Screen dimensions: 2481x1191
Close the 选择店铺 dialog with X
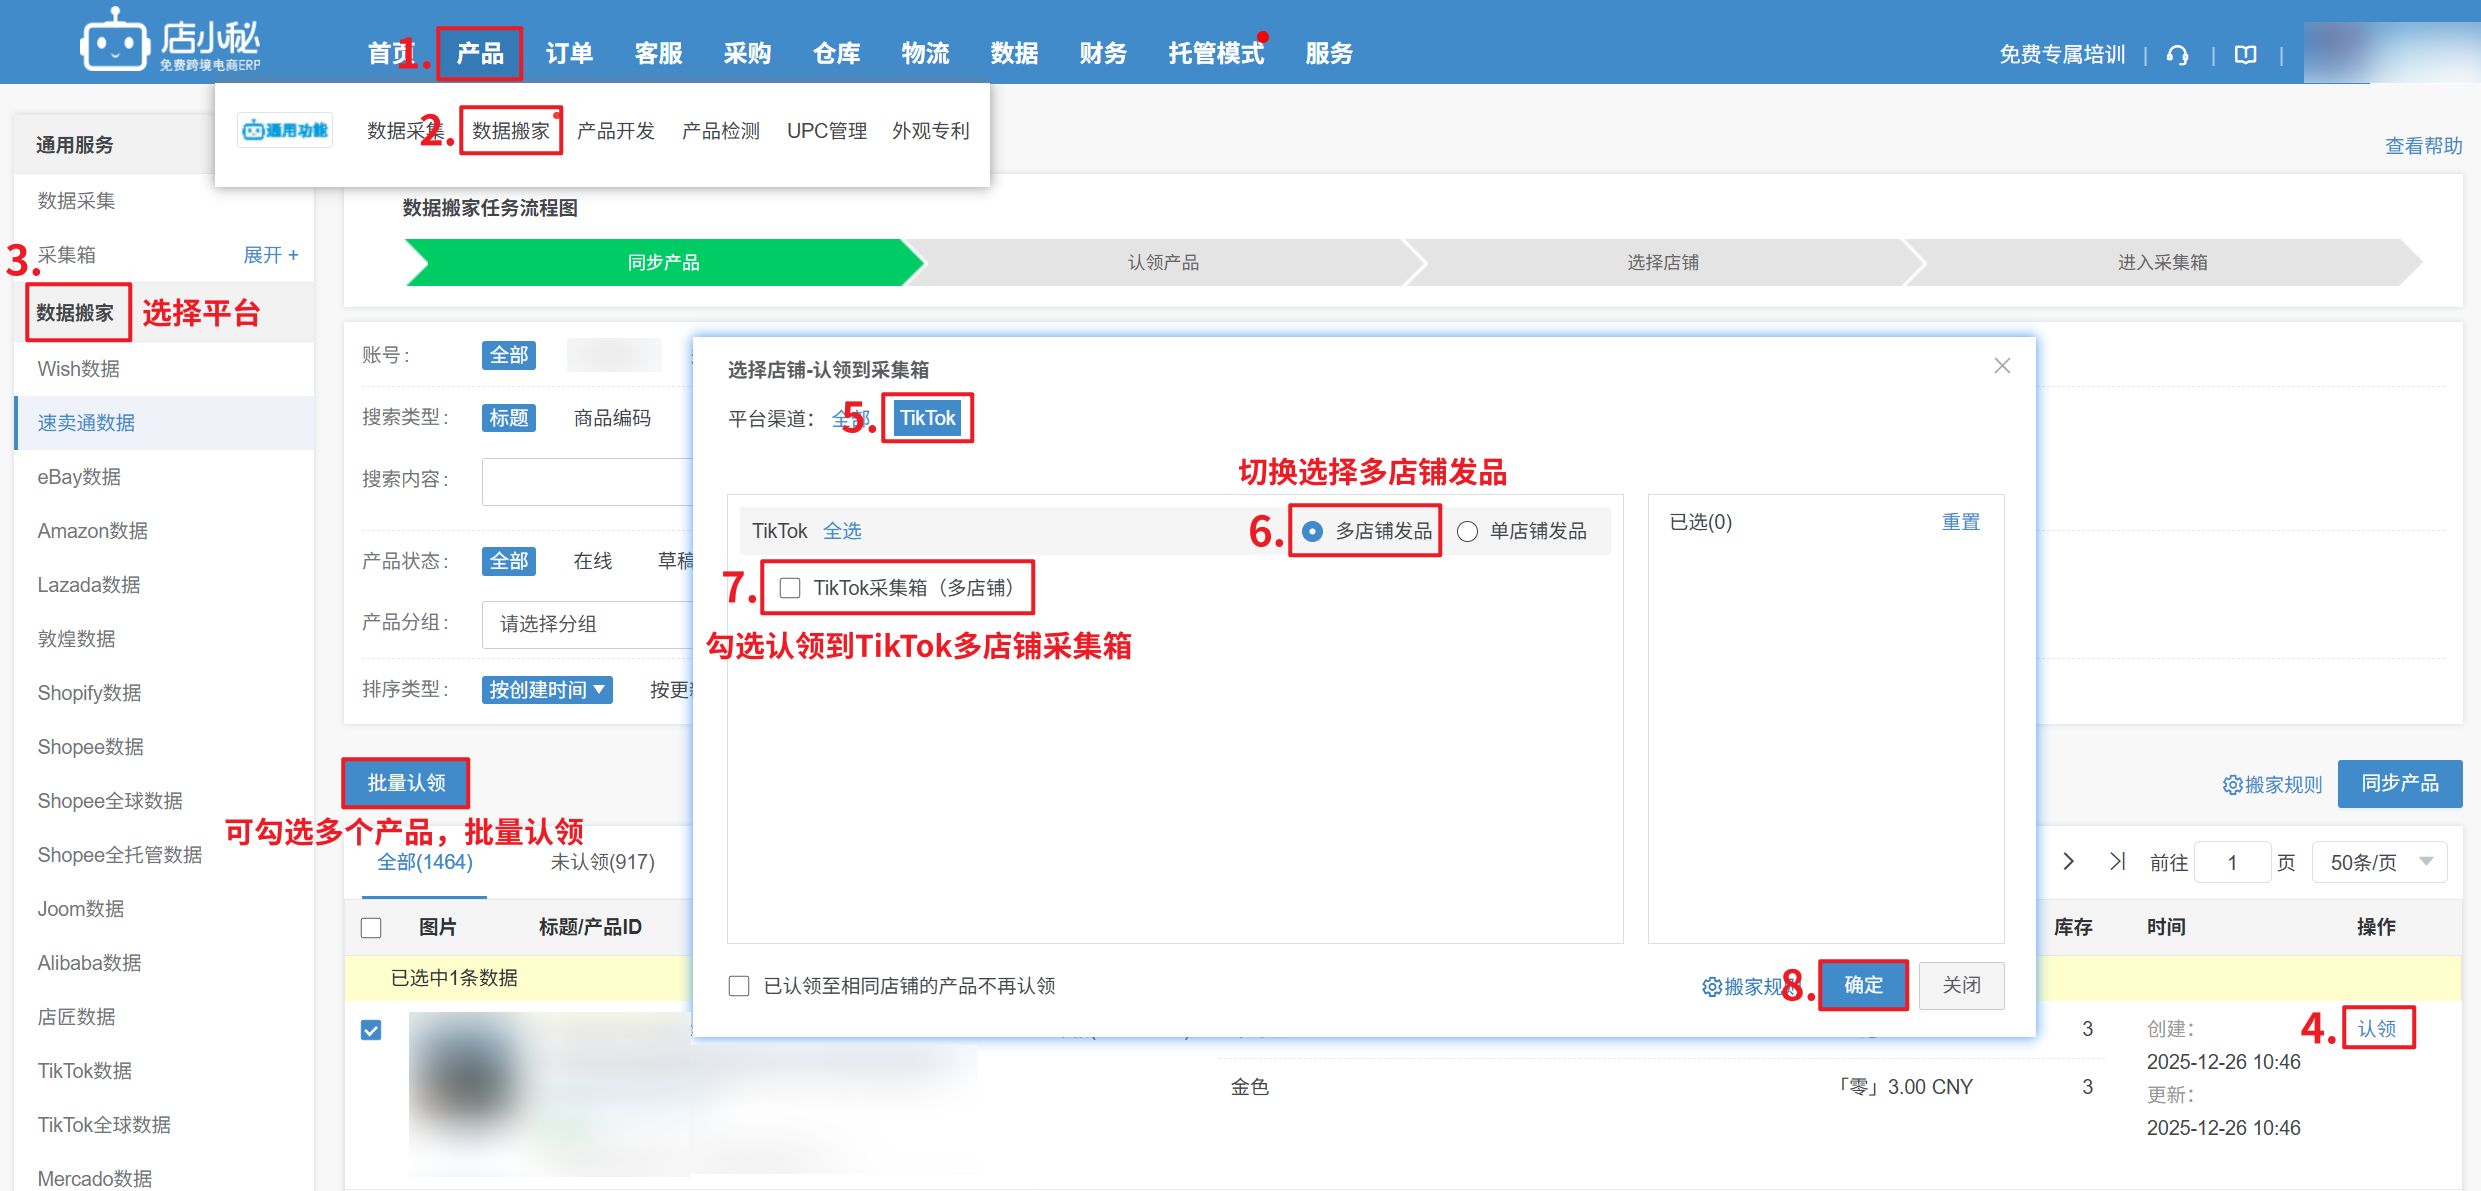[2001, 366]
